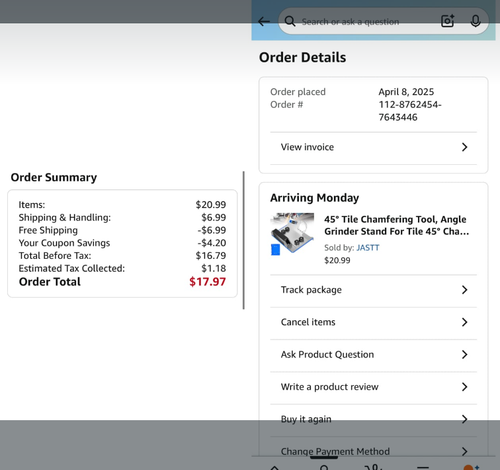Select the Items $20.99 amount
Viewport: 500px width, 470px height.
(x=211, y=205)
